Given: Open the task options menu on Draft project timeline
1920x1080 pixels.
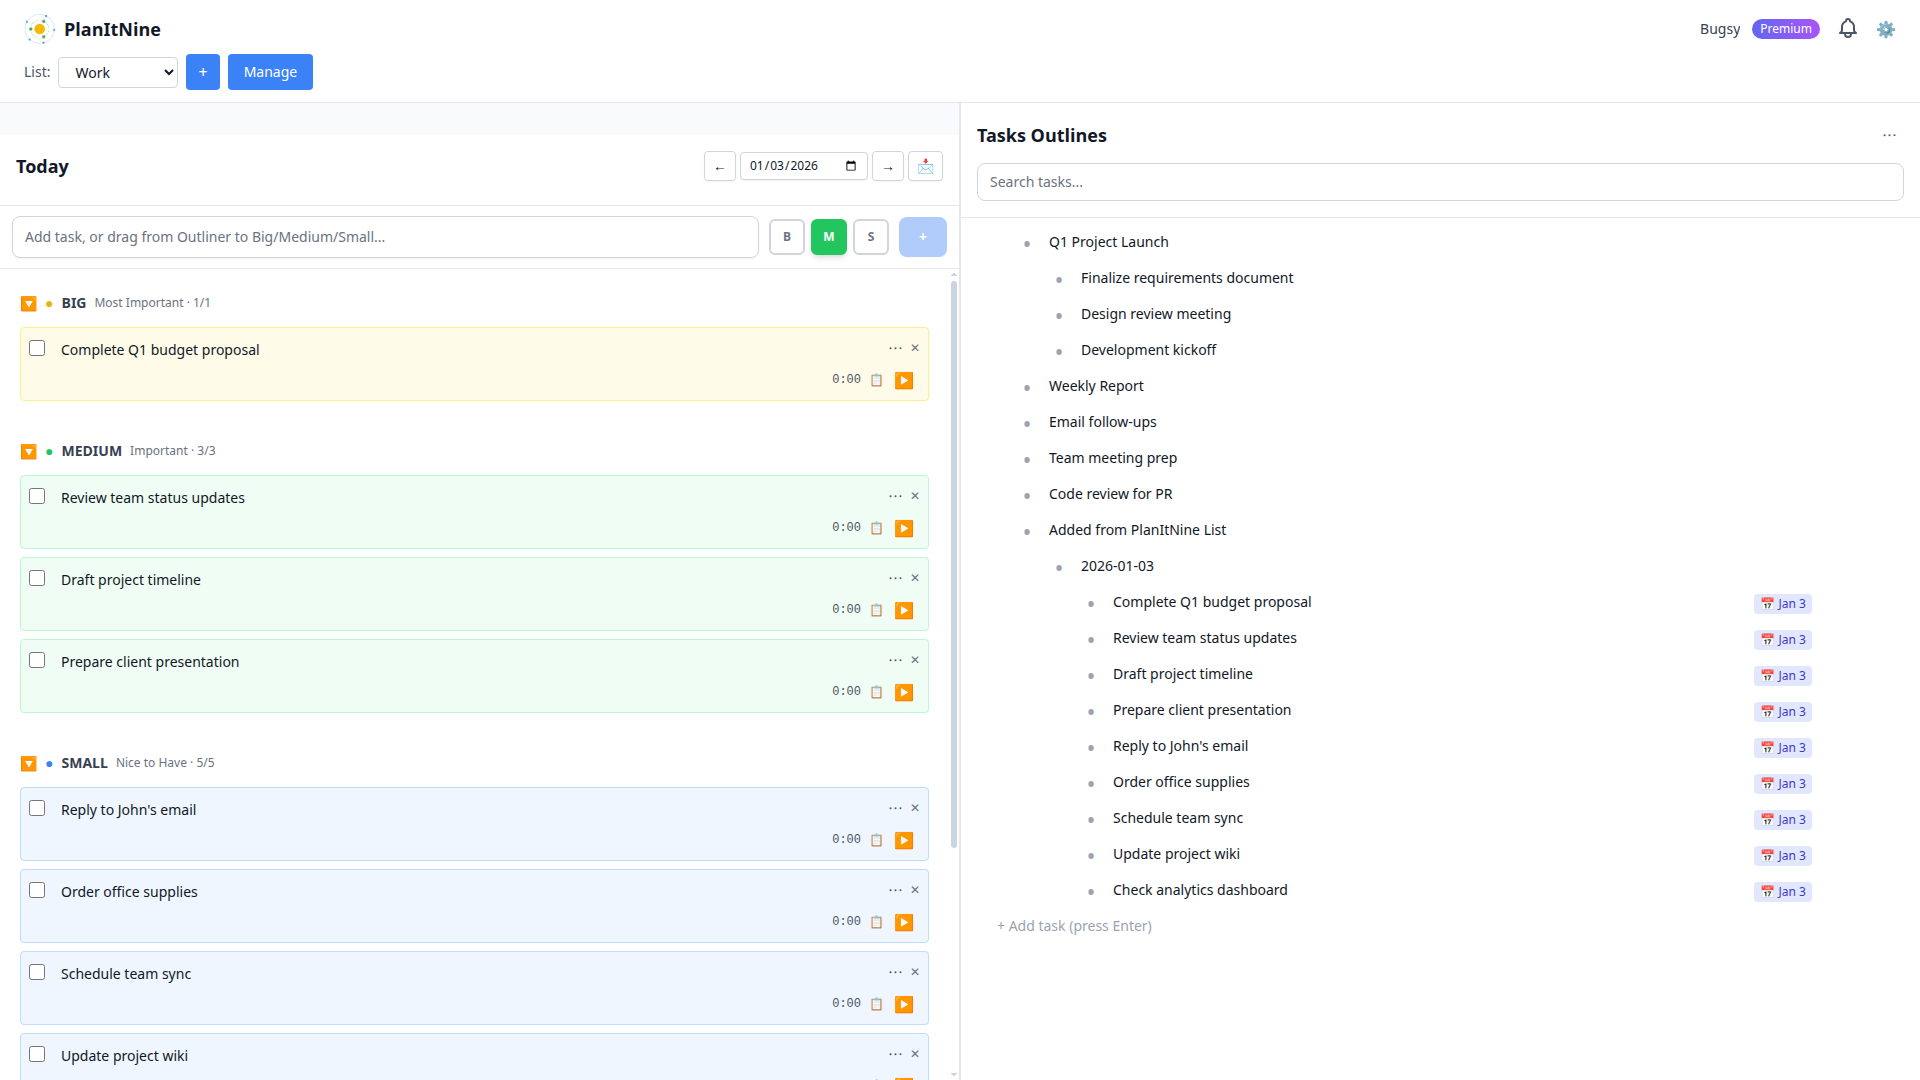Looking at the screenshot, I should tap(895, 578).
